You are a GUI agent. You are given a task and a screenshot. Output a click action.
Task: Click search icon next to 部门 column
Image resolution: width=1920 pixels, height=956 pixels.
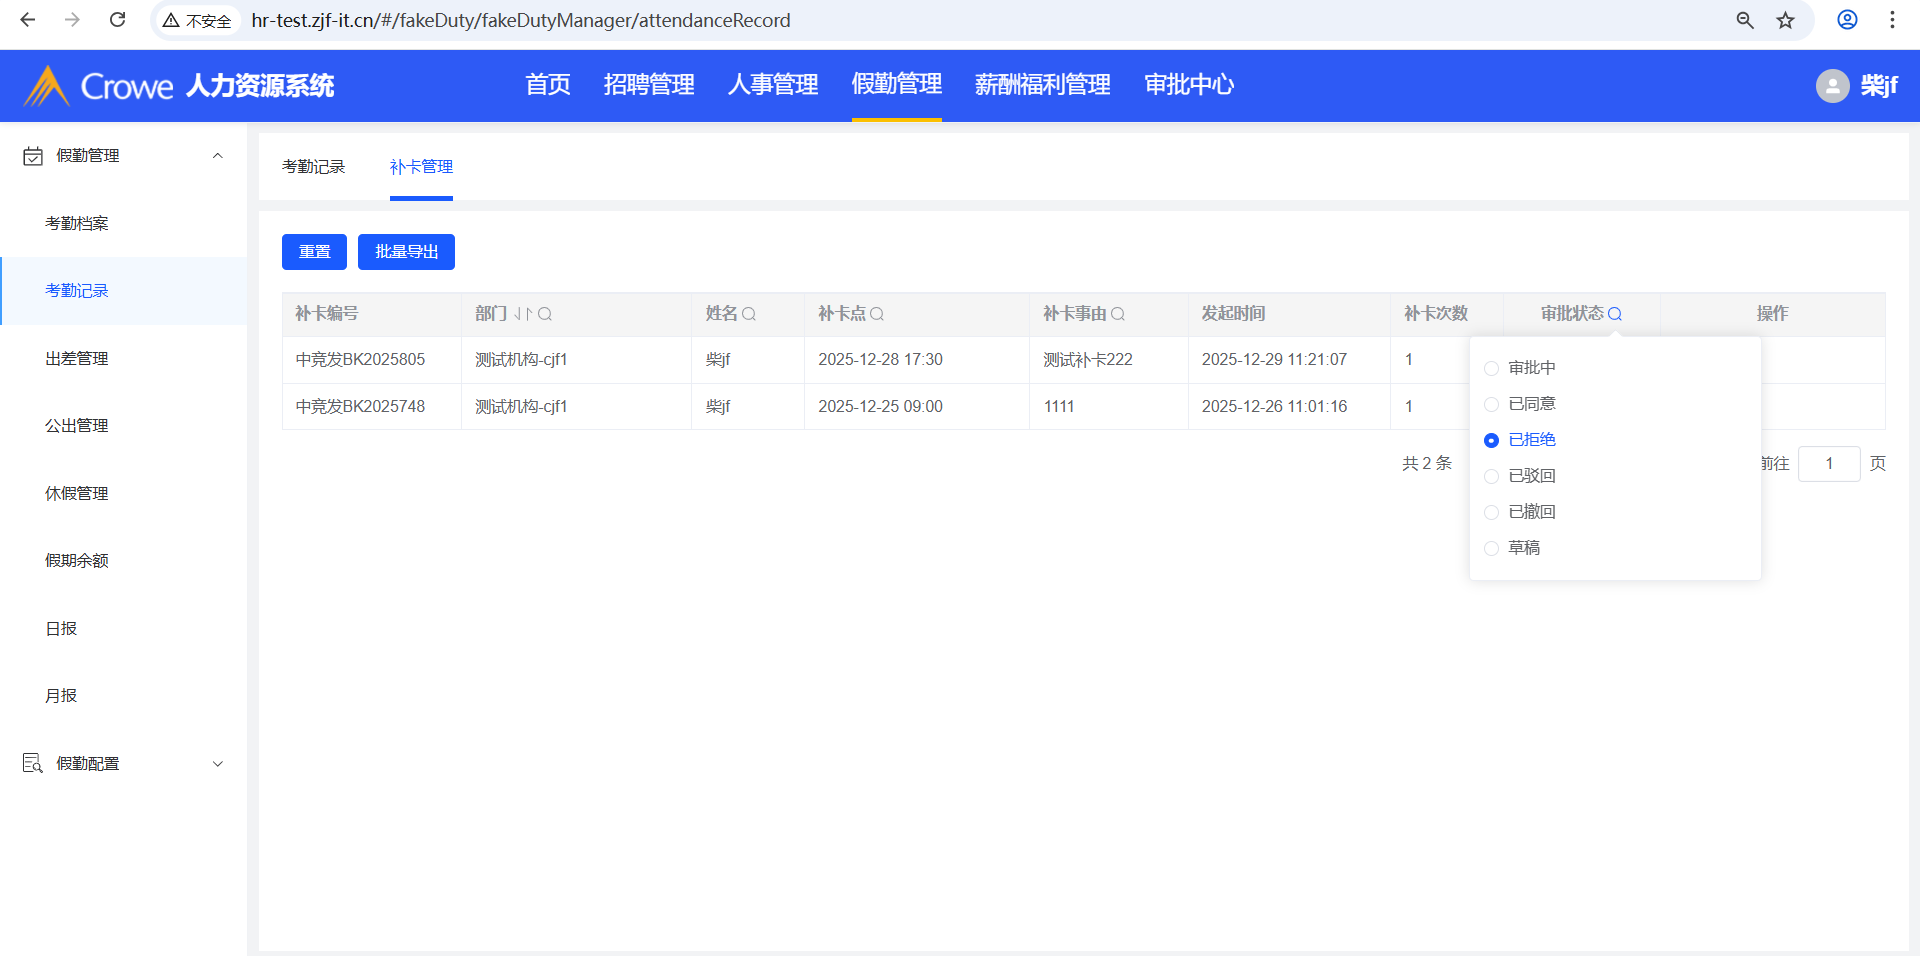(545, 314)
